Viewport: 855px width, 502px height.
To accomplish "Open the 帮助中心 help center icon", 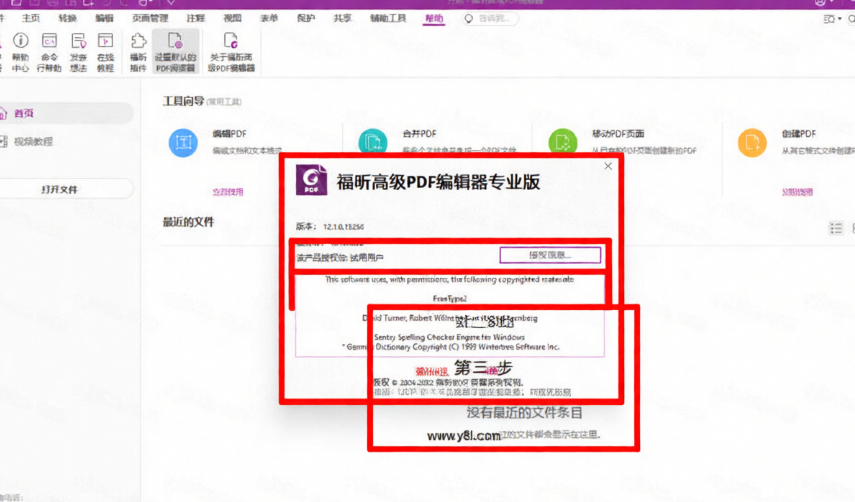I will (x=20, y=52).
